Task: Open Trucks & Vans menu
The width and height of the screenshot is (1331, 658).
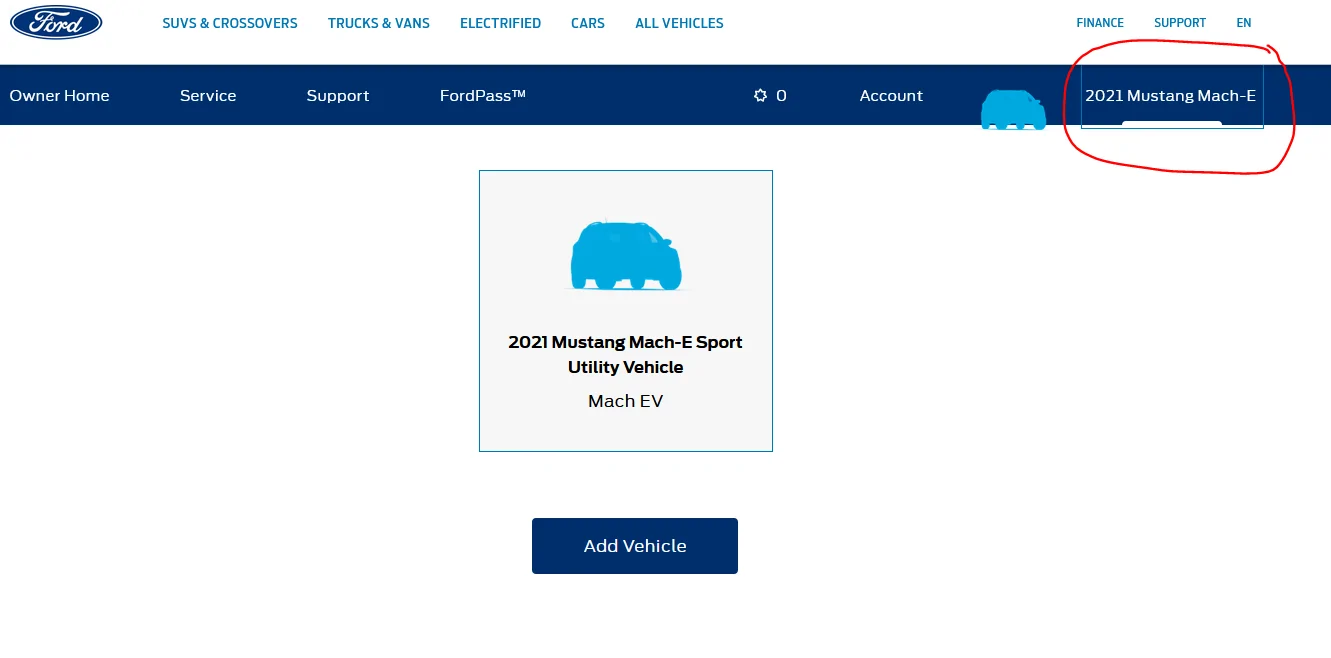Action: click(x=379, y=23)
